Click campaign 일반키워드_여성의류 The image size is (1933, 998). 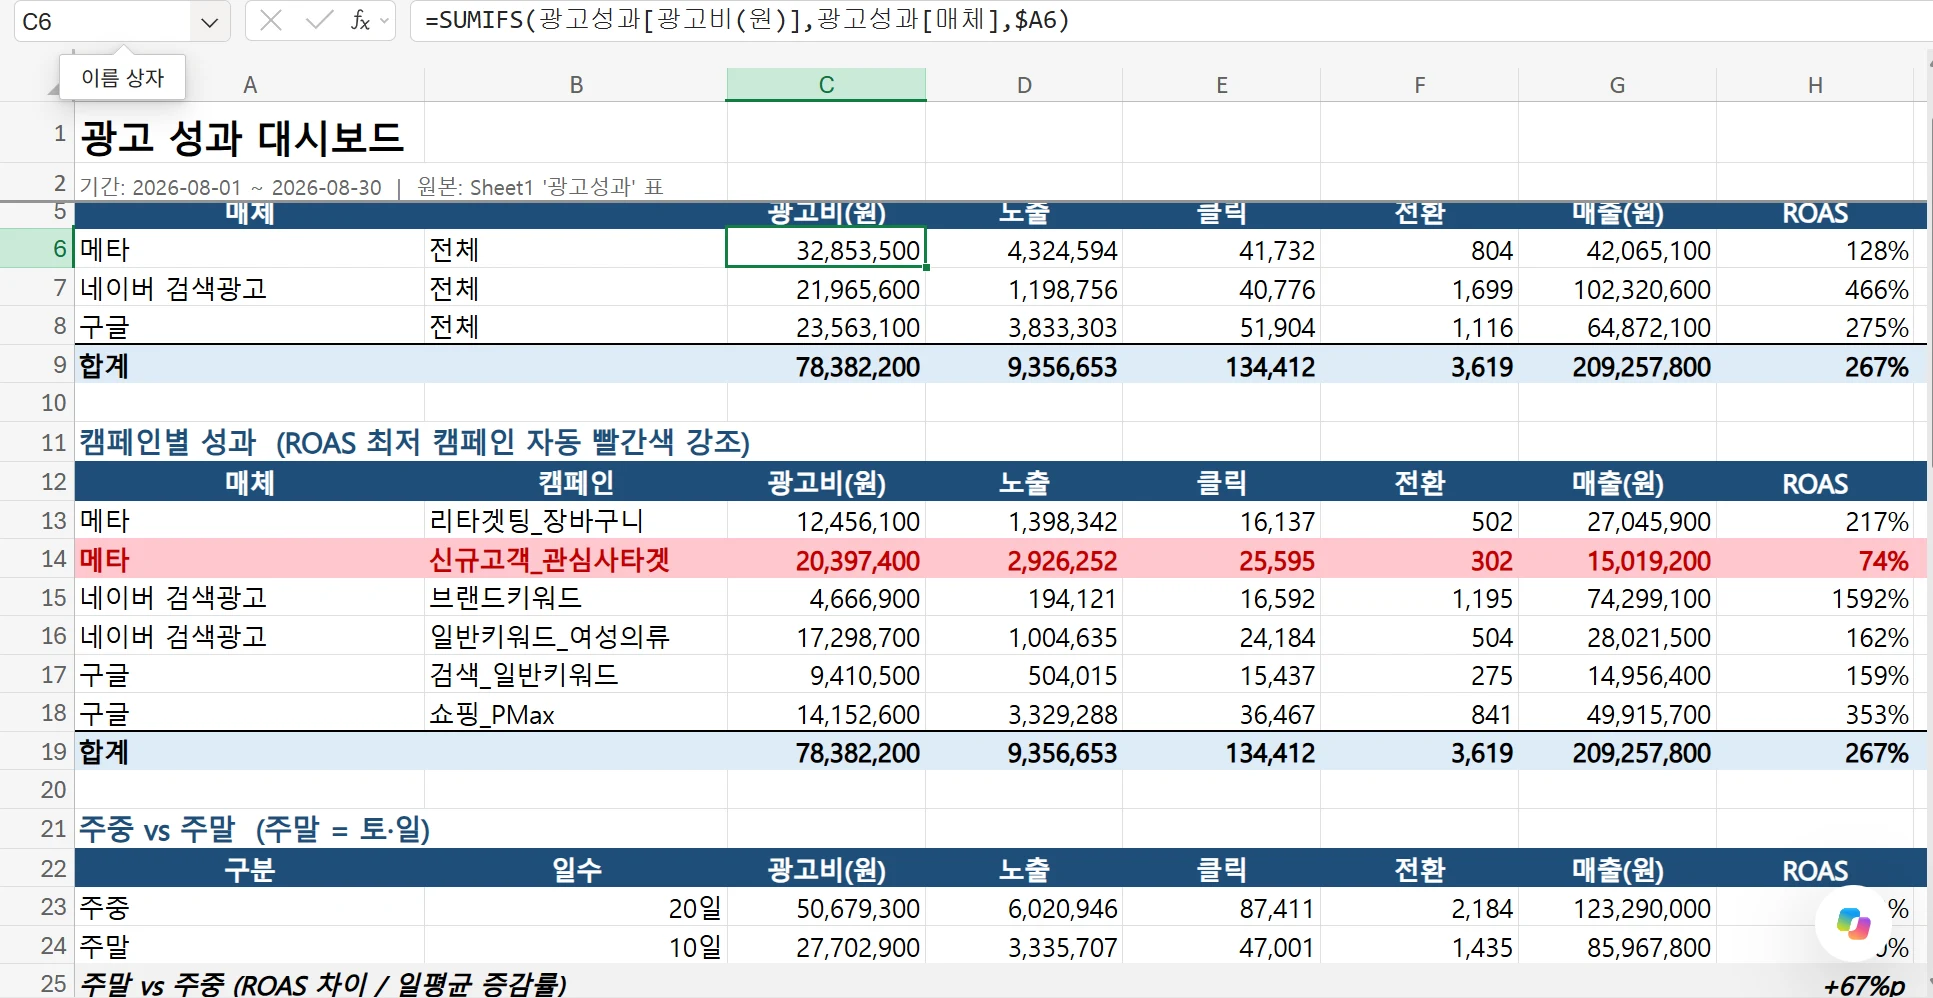(x=576, y=636)
